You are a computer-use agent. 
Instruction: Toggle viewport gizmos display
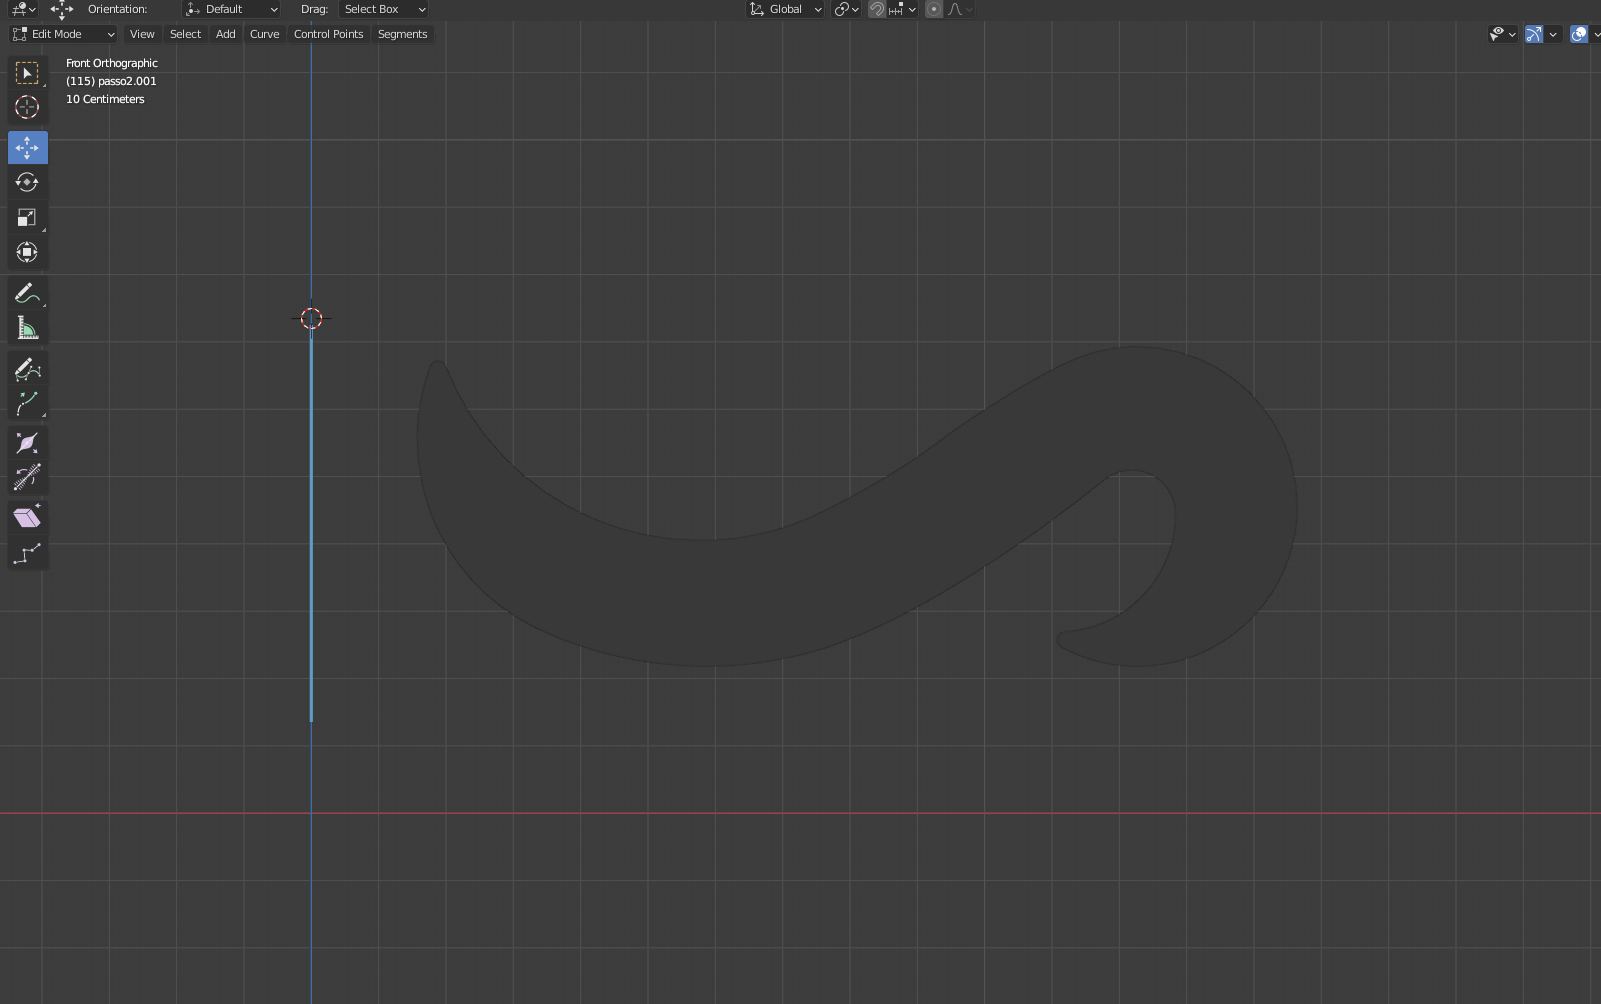pyautogui.click(x=1534, y=34)
